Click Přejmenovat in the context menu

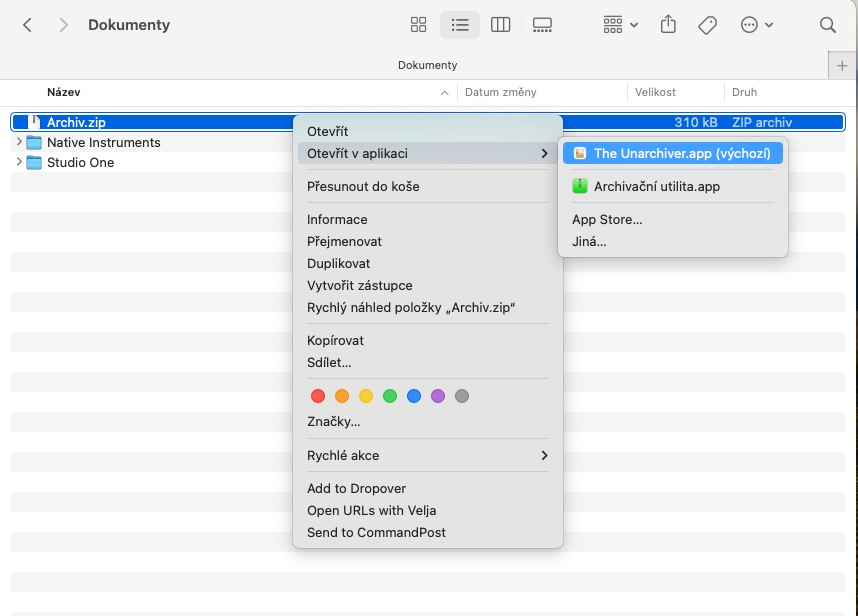click(344, 241)
